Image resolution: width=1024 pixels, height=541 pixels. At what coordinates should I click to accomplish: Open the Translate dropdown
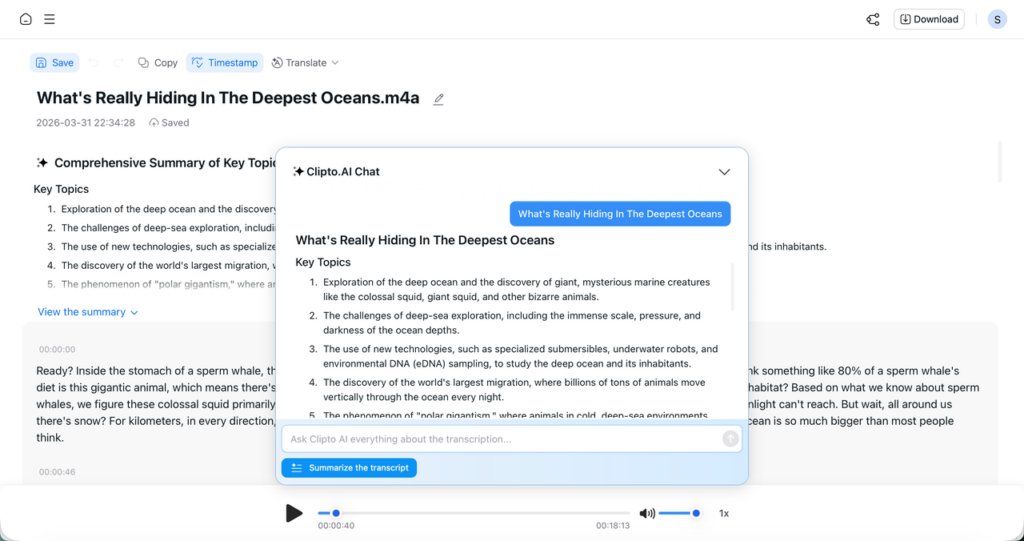(305, 63)
